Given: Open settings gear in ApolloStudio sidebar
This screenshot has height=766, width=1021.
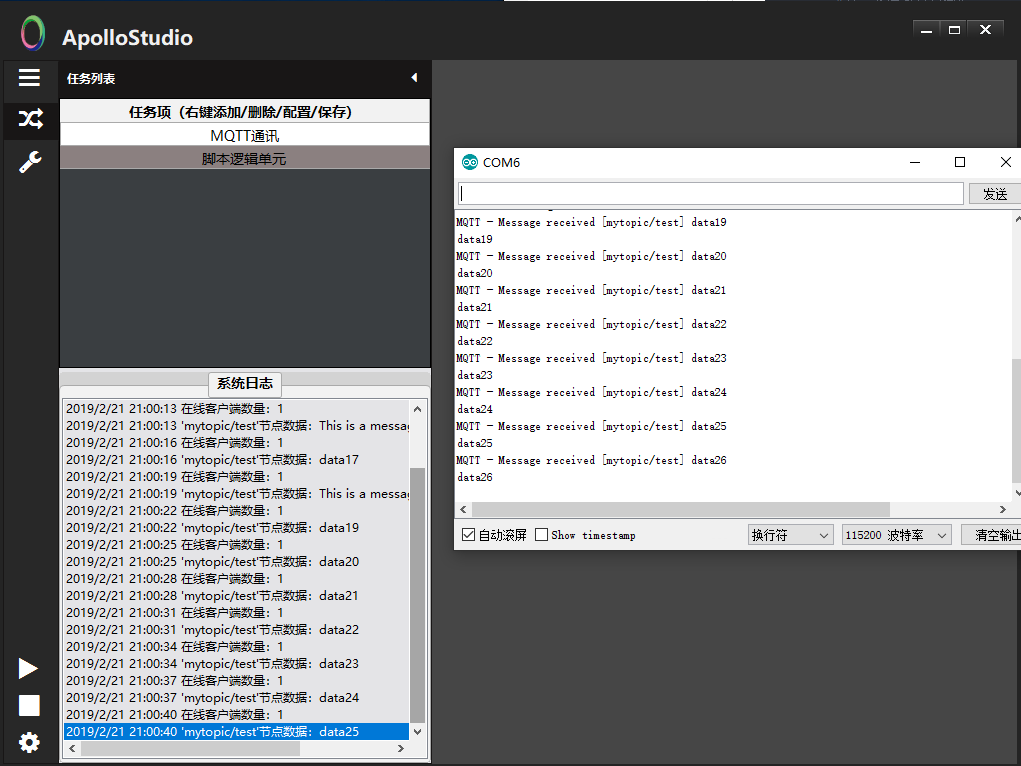Looking at the screenshot, I should [29, 742].
